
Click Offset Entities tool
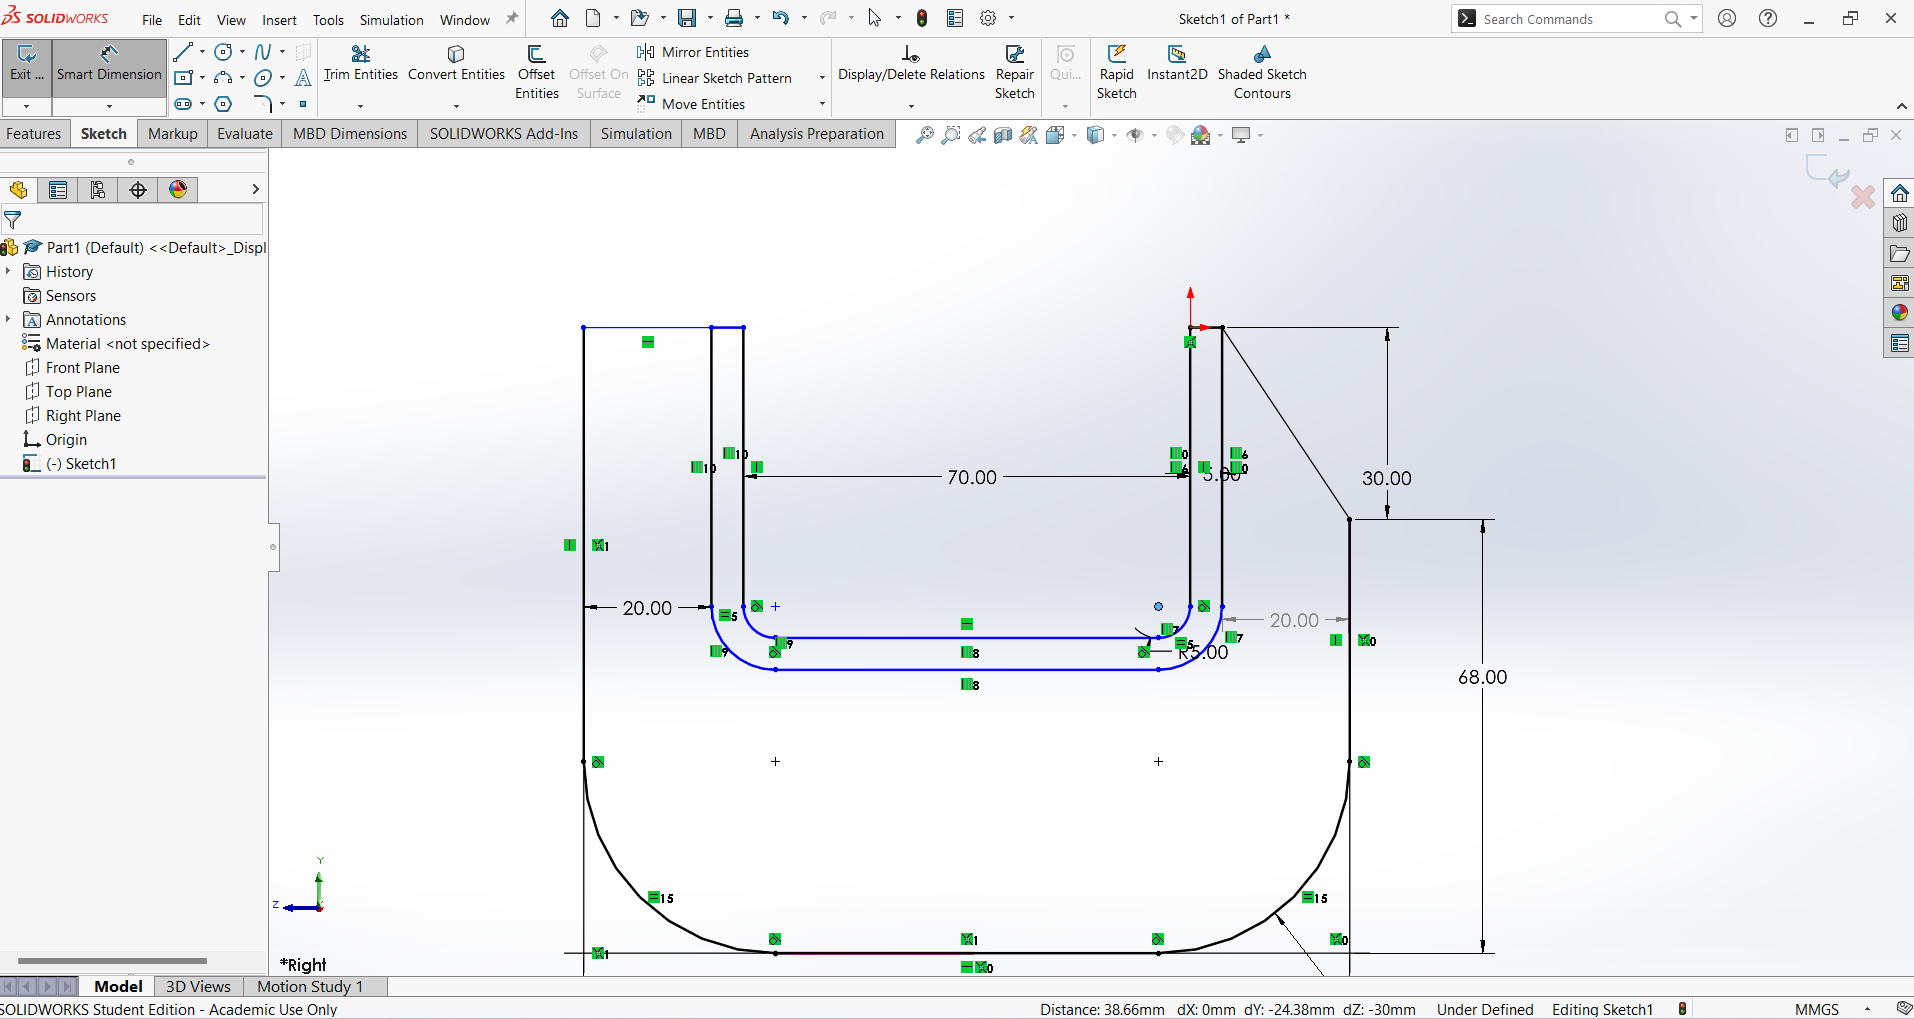[x=537, y=72]
